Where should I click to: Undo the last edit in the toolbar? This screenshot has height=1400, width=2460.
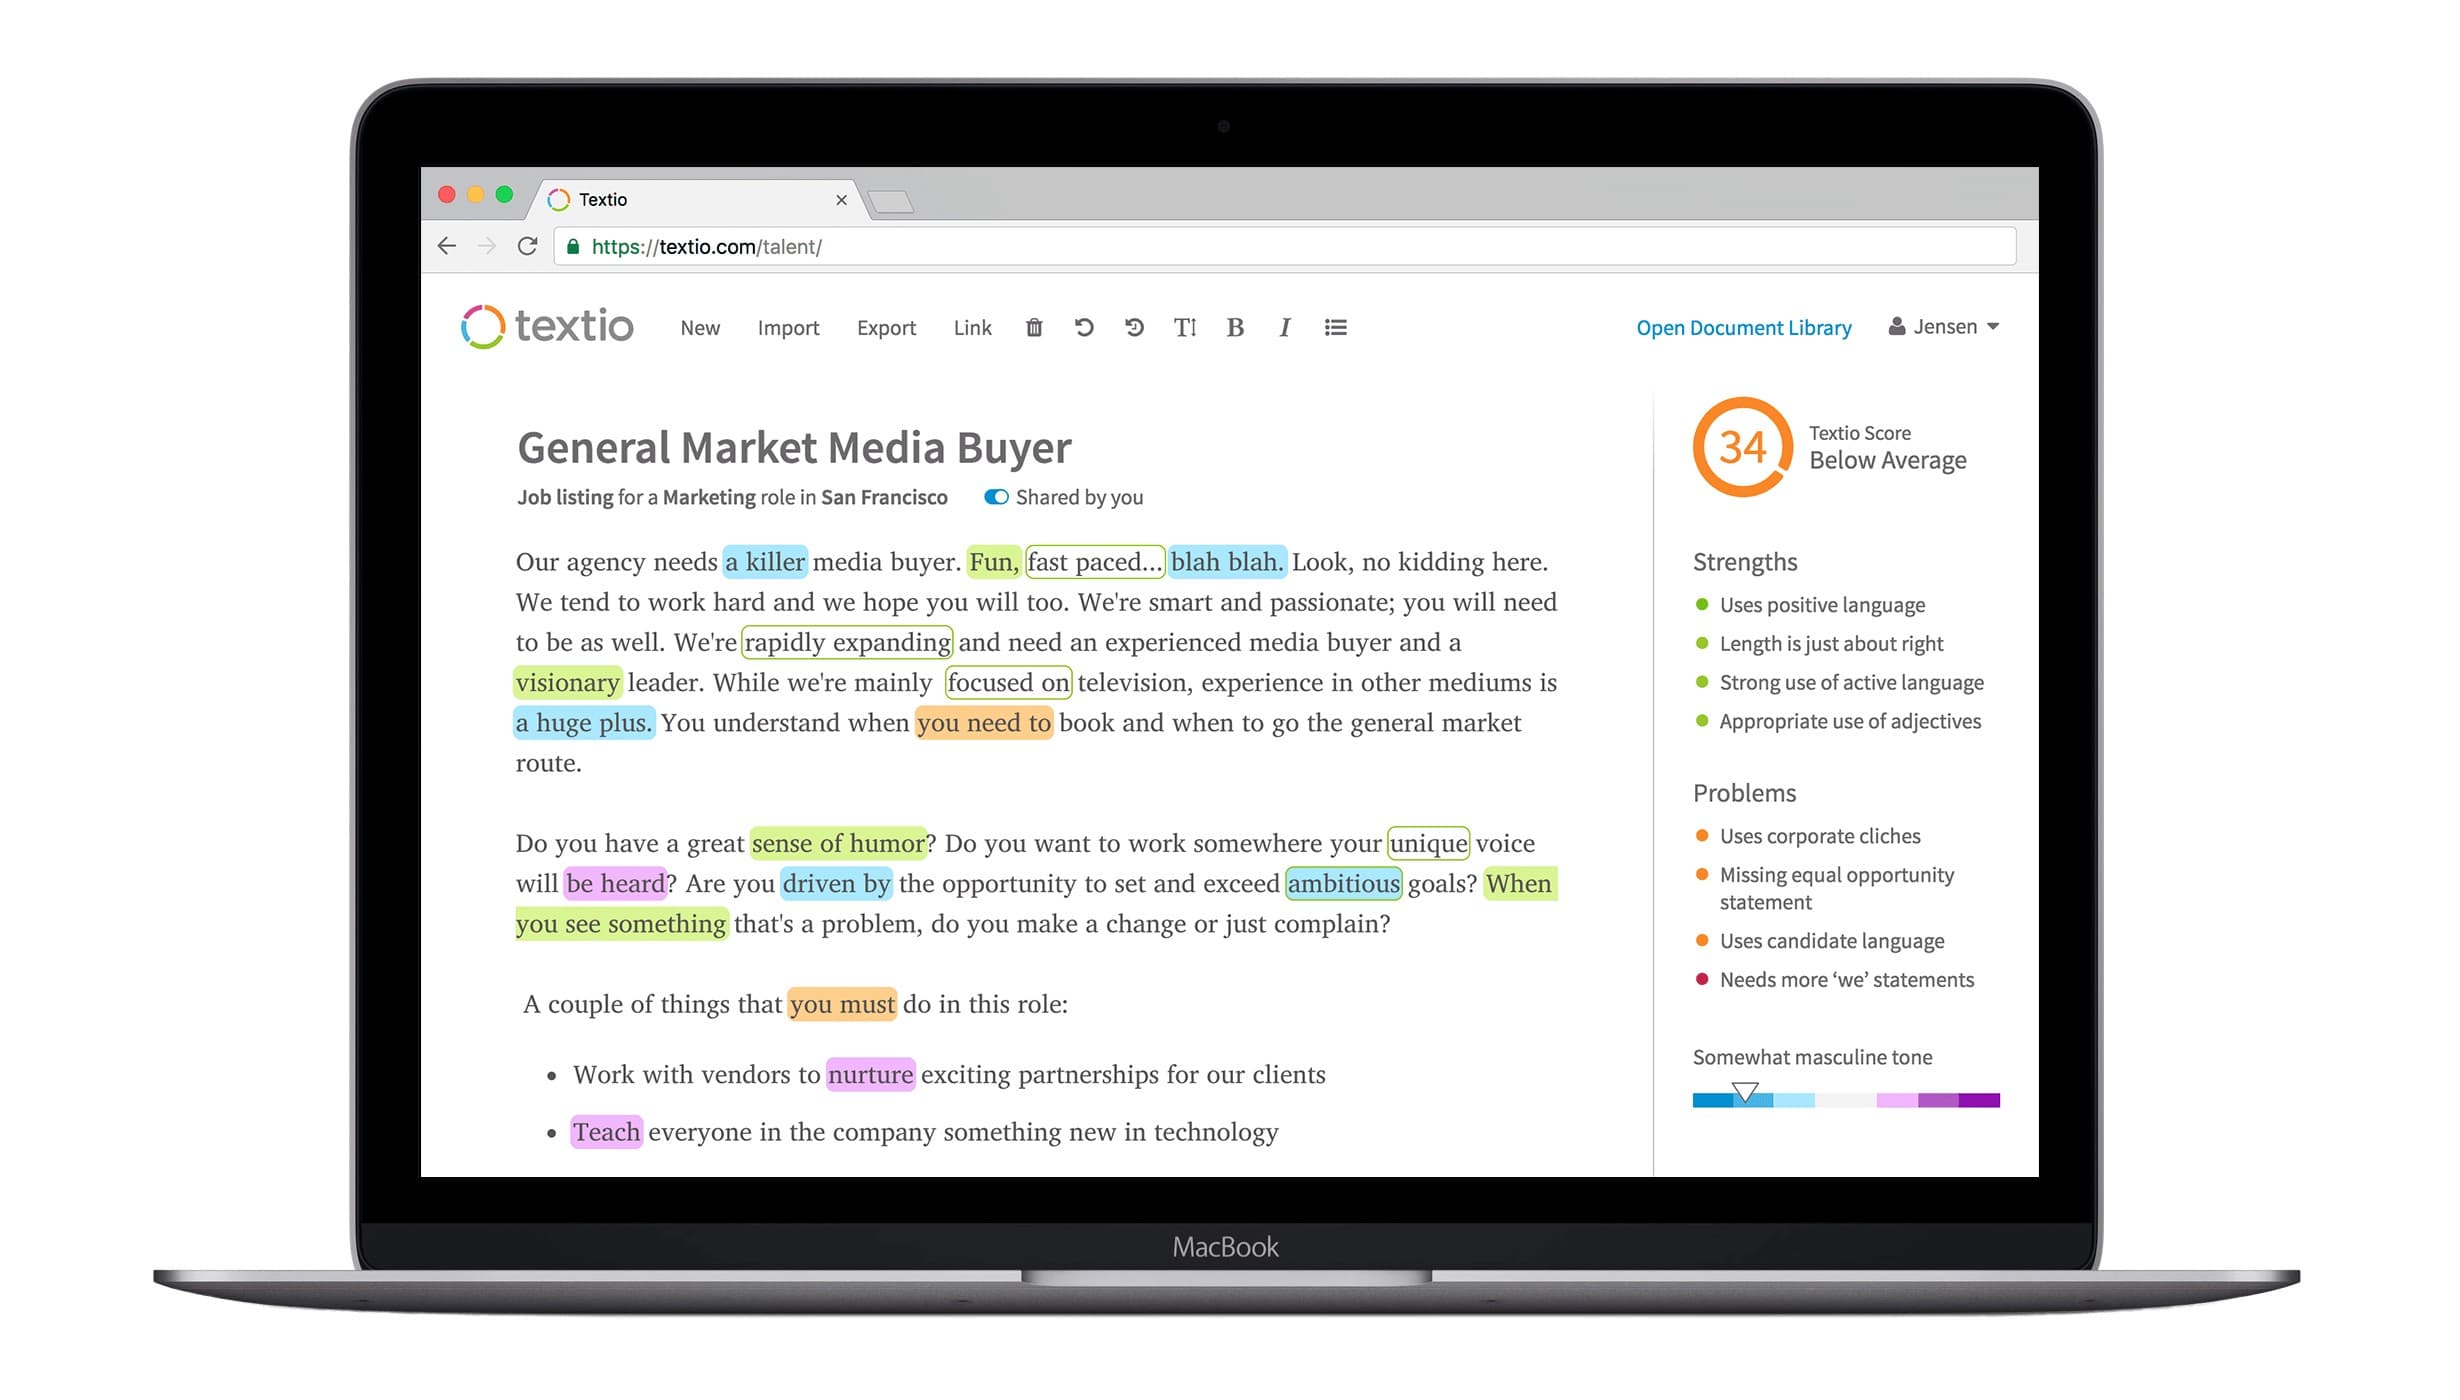tap(1084, 328)
